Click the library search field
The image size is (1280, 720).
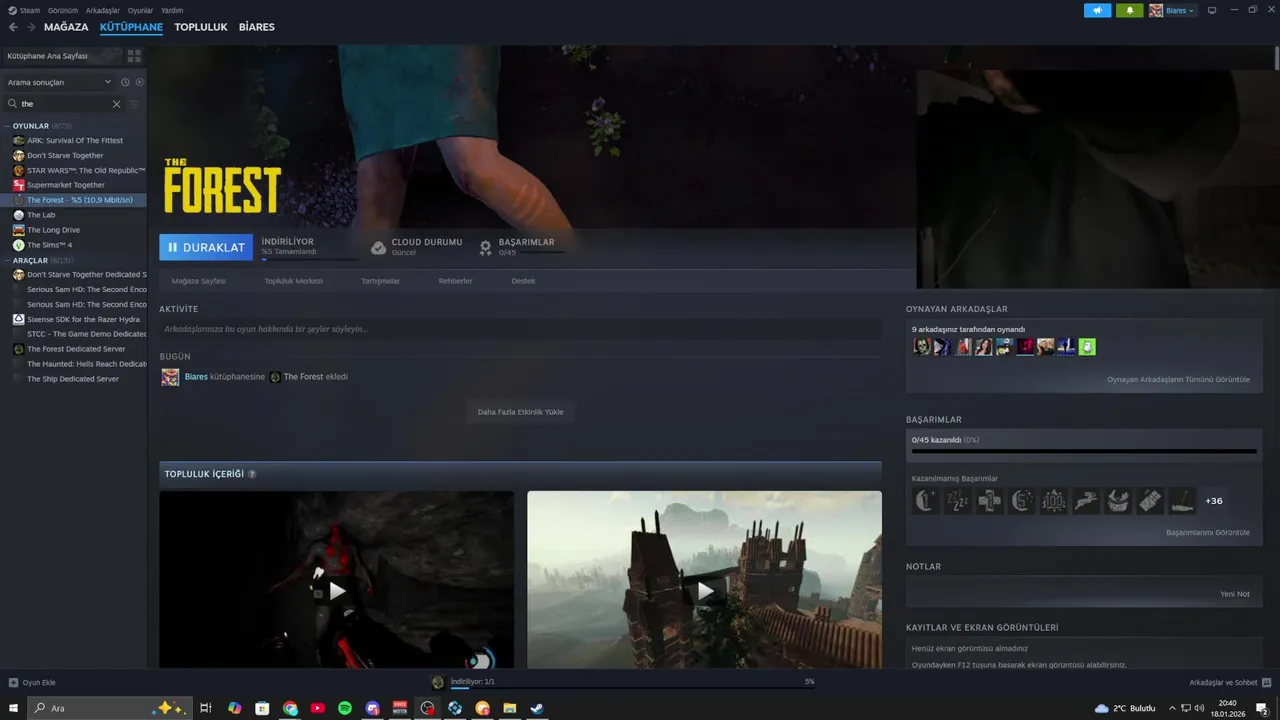tap(62, 104)
